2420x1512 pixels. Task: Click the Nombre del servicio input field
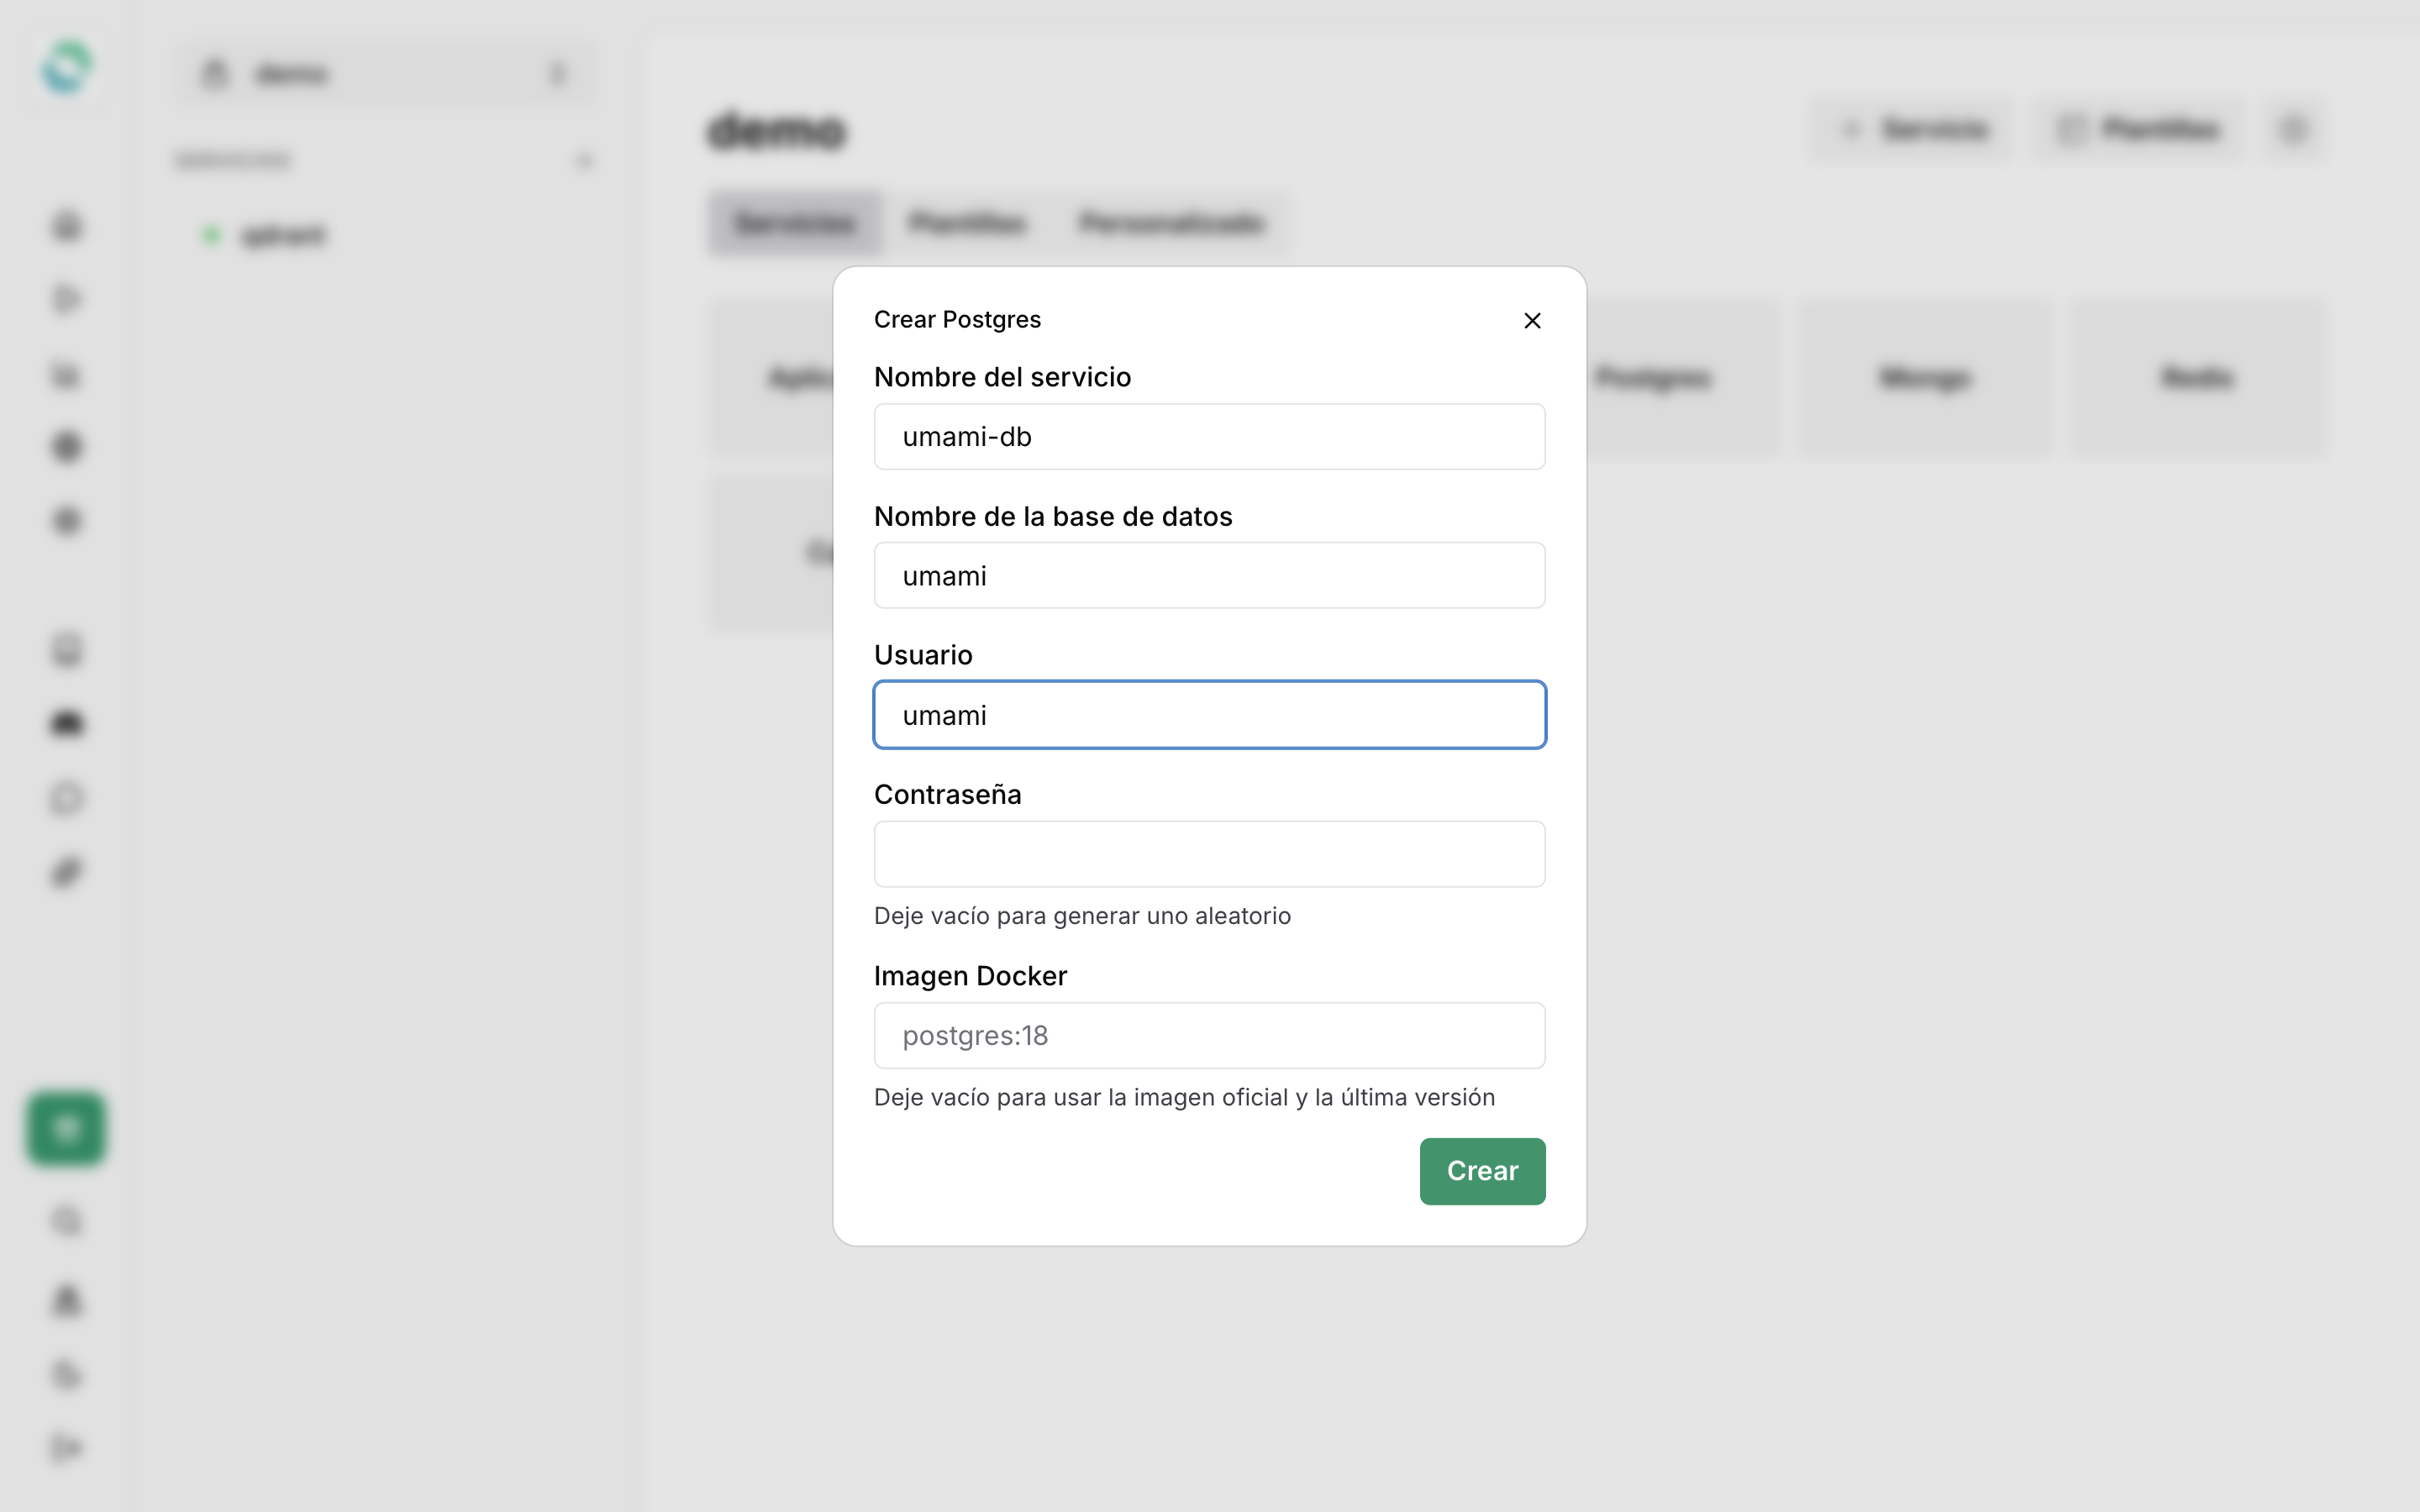[1209, 437]
